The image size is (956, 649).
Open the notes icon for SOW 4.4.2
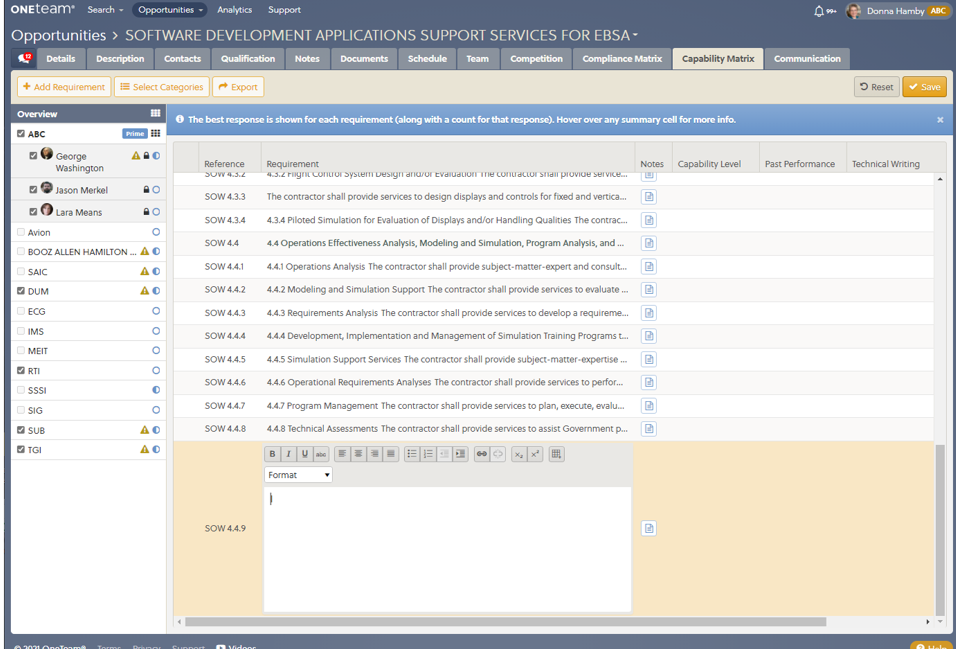pos(649,290)
